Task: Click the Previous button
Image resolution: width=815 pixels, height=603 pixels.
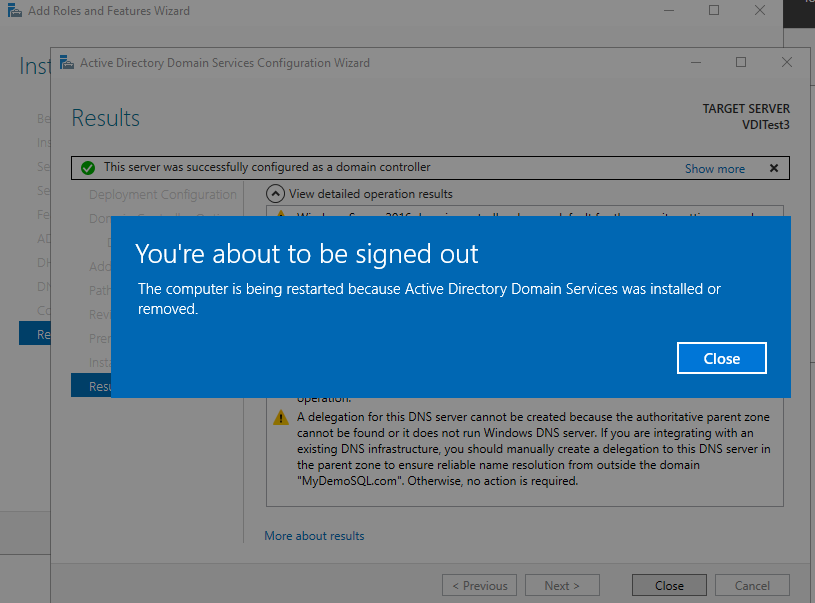Action: pos(479,585)
